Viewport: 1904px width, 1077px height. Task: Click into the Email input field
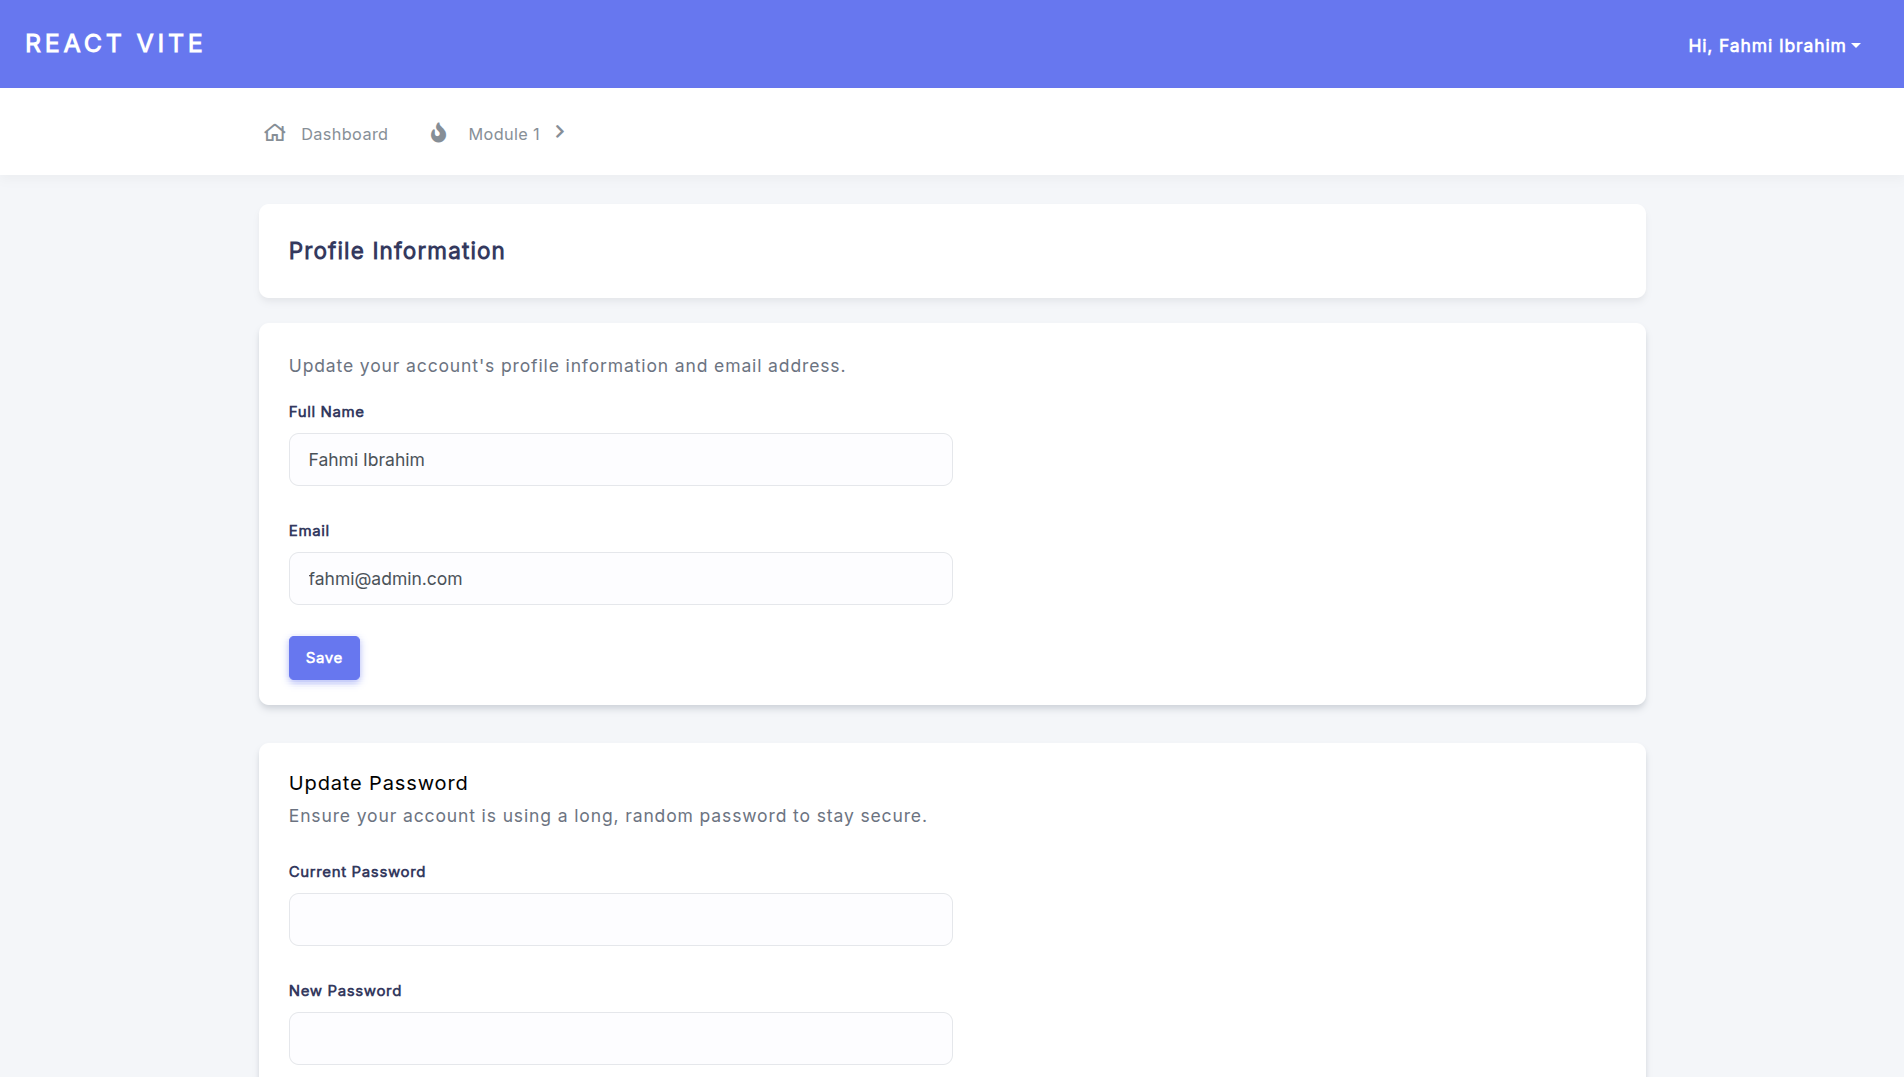[620, 579]
